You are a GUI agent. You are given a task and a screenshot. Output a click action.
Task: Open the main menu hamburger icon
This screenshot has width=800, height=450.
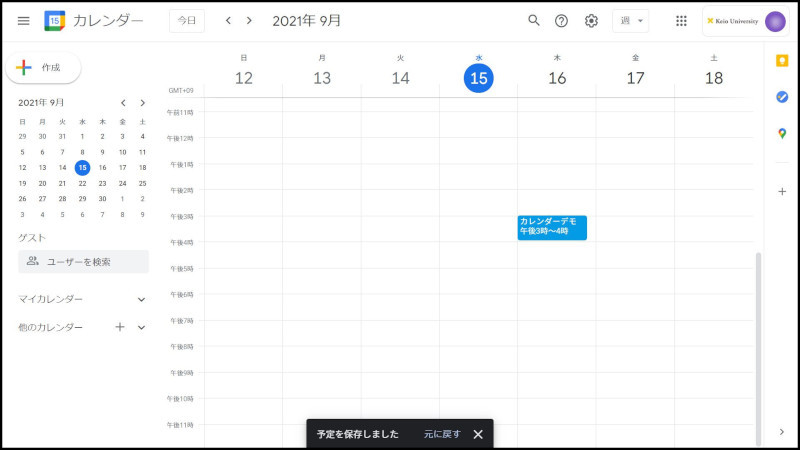coord(23,21)
